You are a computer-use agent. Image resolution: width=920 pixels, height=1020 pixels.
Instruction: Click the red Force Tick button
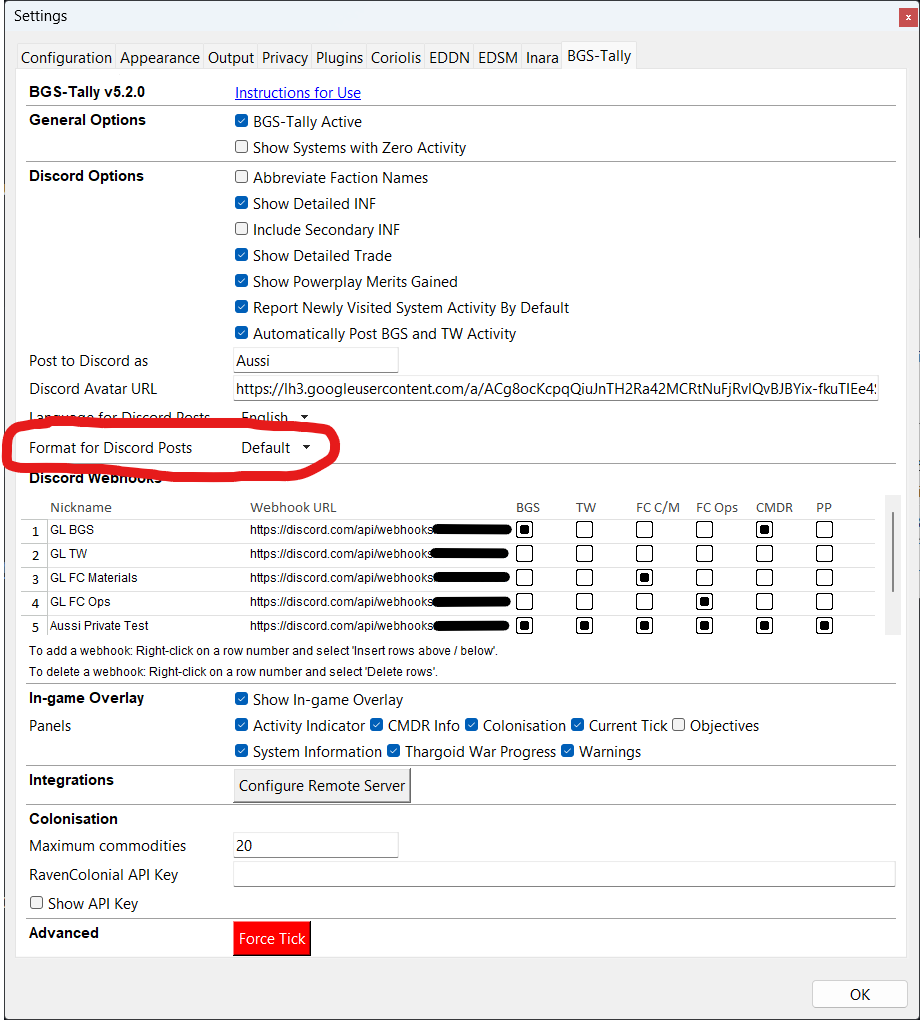point(272,939)
